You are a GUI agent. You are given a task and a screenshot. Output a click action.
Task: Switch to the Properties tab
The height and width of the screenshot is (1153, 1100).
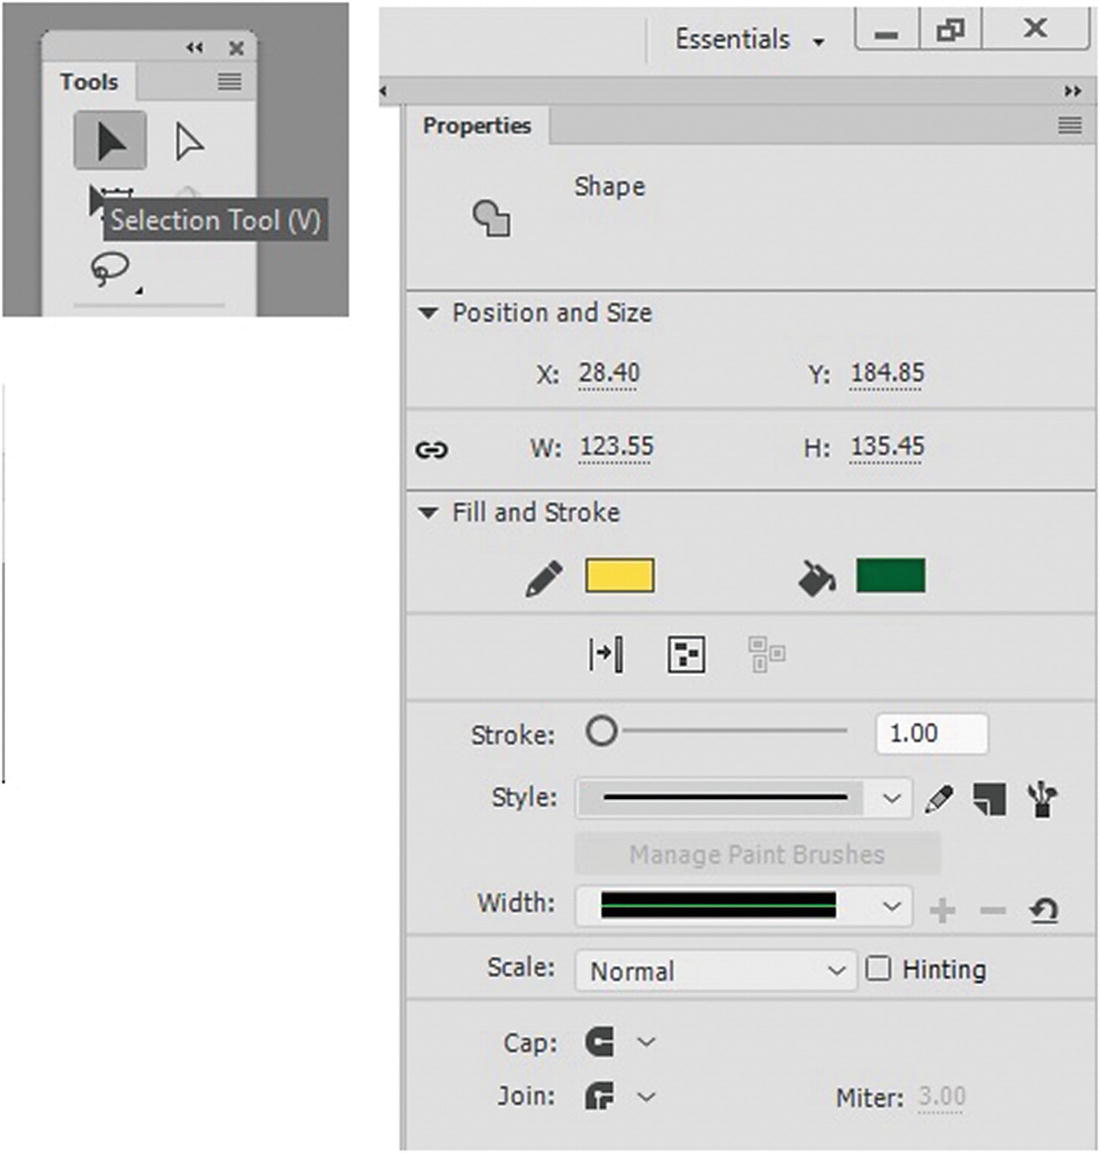point(476,126)
